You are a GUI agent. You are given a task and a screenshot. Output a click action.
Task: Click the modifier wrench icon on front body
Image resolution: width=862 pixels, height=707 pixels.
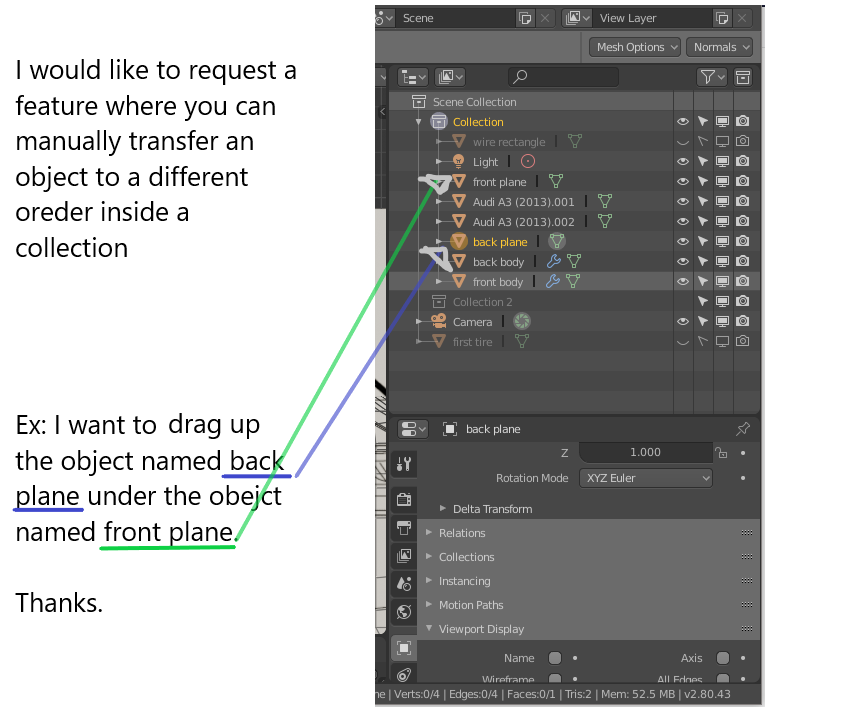click(x=552, y=281)
